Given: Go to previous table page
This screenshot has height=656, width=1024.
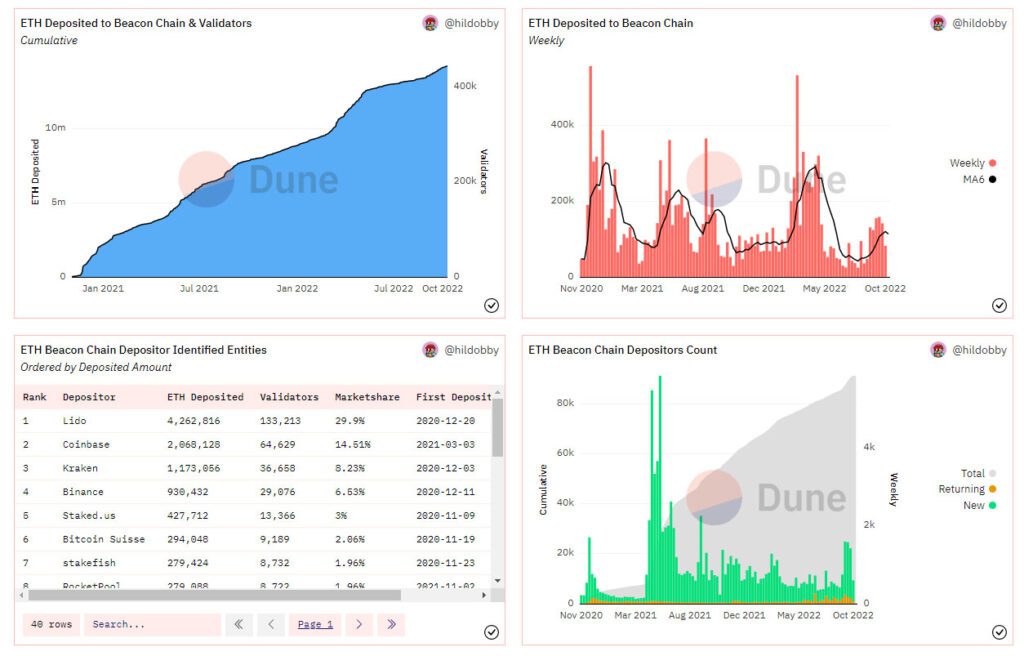Looking at the screenshot, I should [x=271, y=625].
